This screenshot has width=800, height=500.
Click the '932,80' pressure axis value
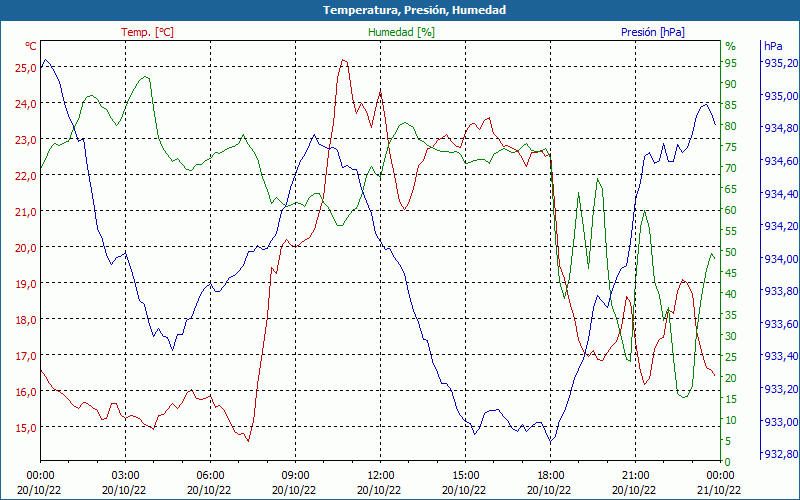[x=780, y=454]
